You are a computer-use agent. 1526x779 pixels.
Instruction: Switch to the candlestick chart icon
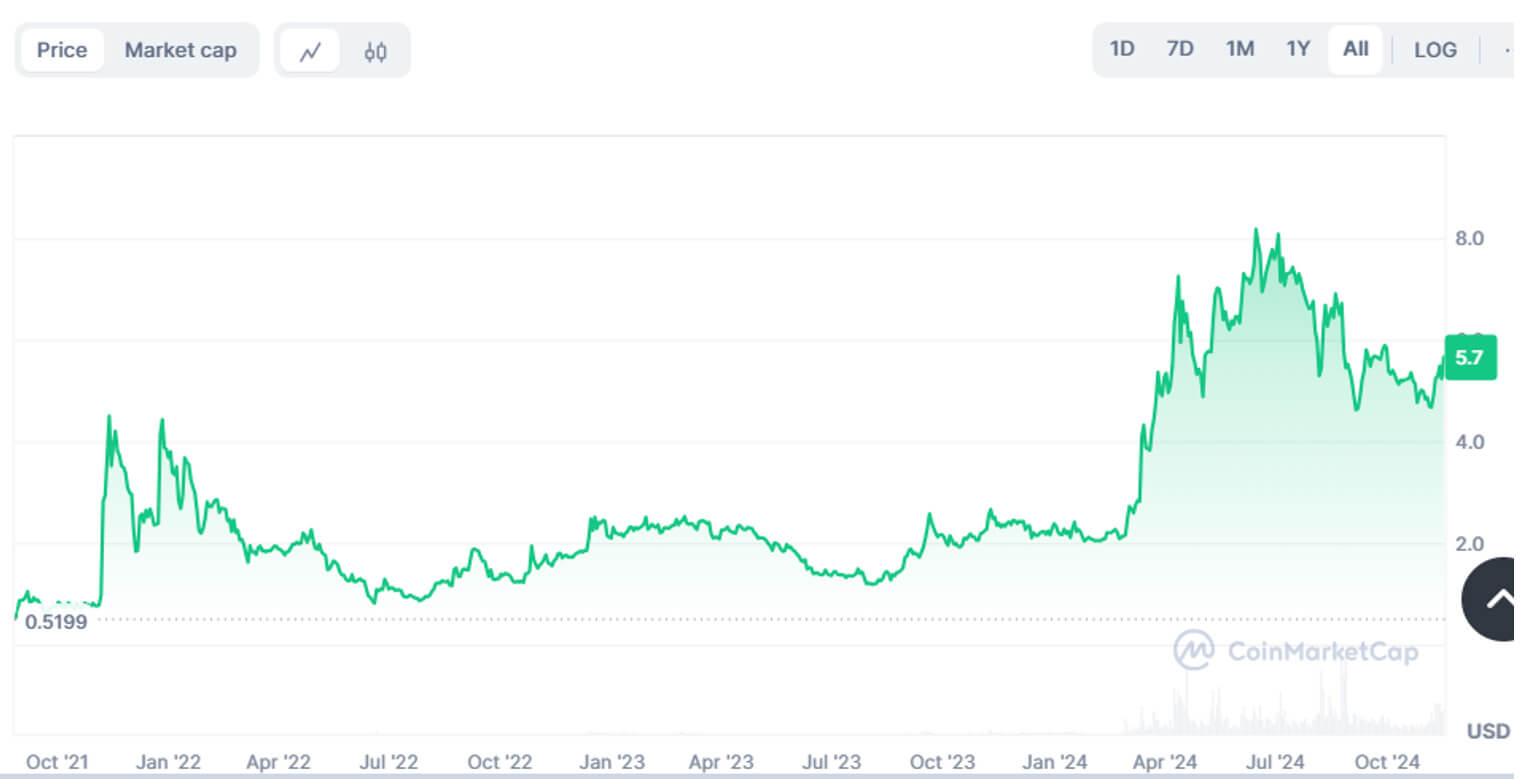375,51
